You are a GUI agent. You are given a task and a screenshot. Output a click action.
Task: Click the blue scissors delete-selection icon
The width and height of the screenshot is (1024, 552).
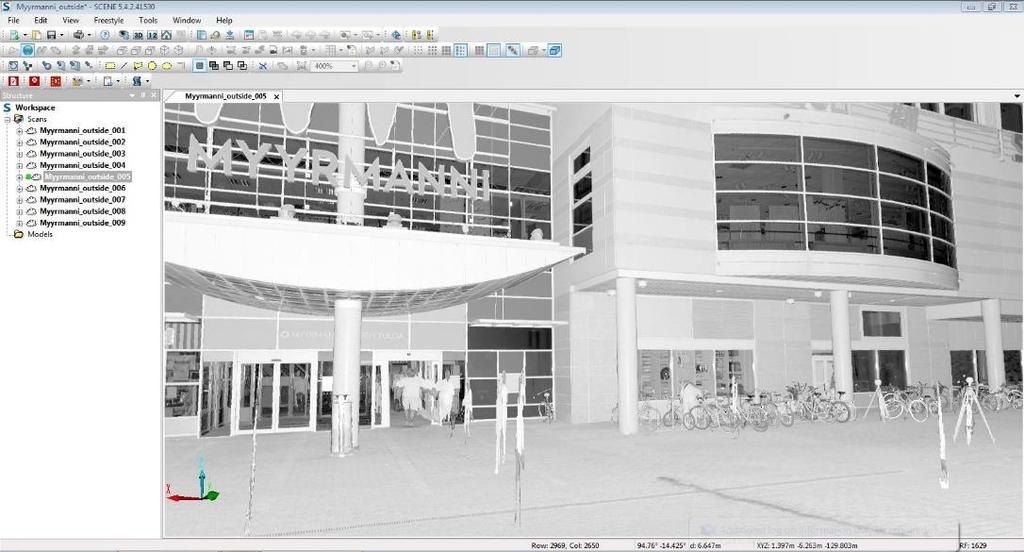[x=263, y=65]
